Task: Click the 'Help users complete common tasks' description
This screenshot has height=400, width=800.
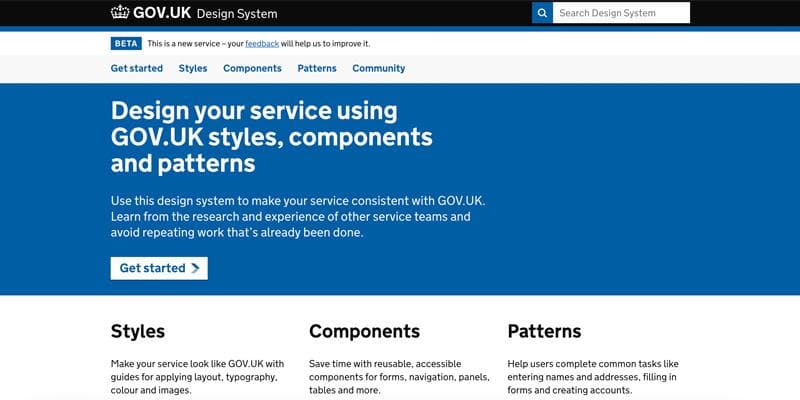Action: 593,377
